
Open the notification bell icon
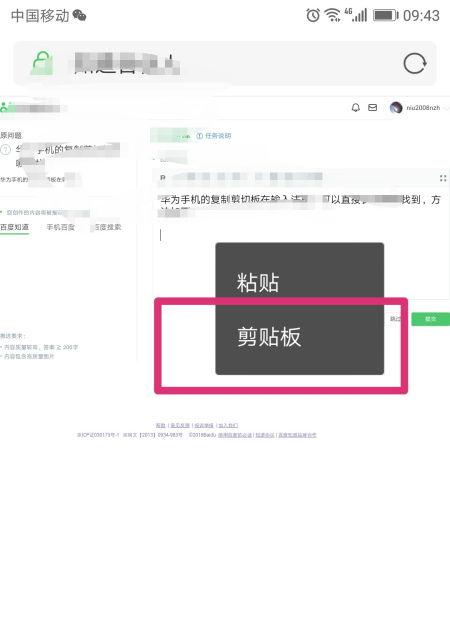pyautogui.click(x=356, y=108)
